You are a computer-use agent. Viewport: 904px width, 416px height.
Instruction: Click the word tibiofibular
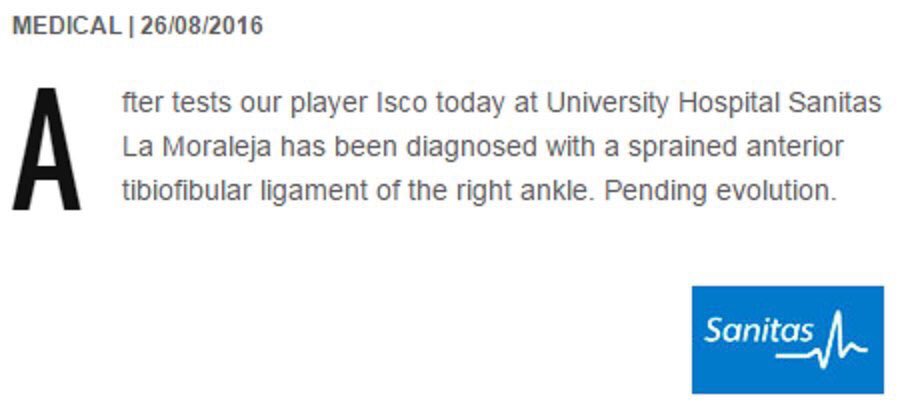point(175,191)
